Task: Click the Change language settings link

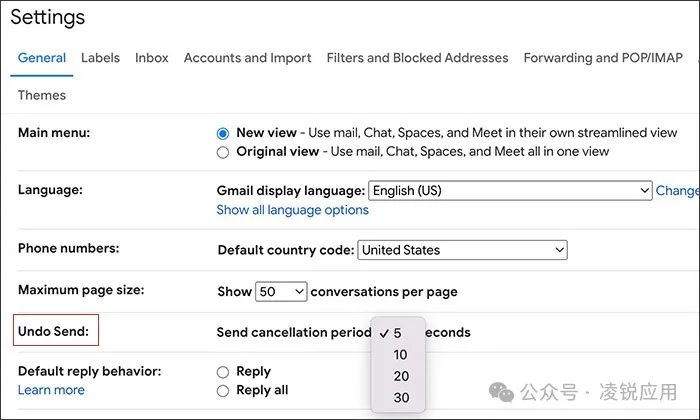Action: click(676, 191)
